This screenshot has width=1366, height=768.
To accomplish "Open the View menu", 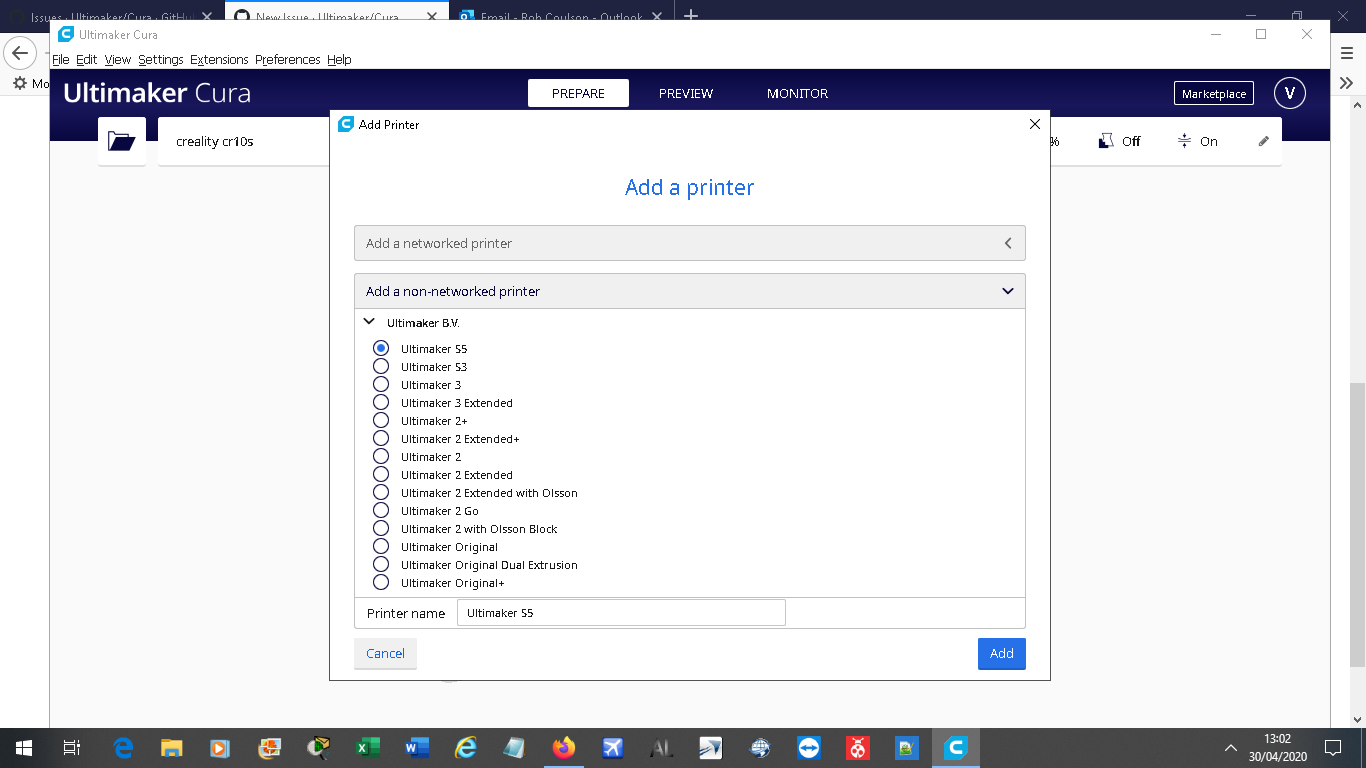I will click(118, 60).
